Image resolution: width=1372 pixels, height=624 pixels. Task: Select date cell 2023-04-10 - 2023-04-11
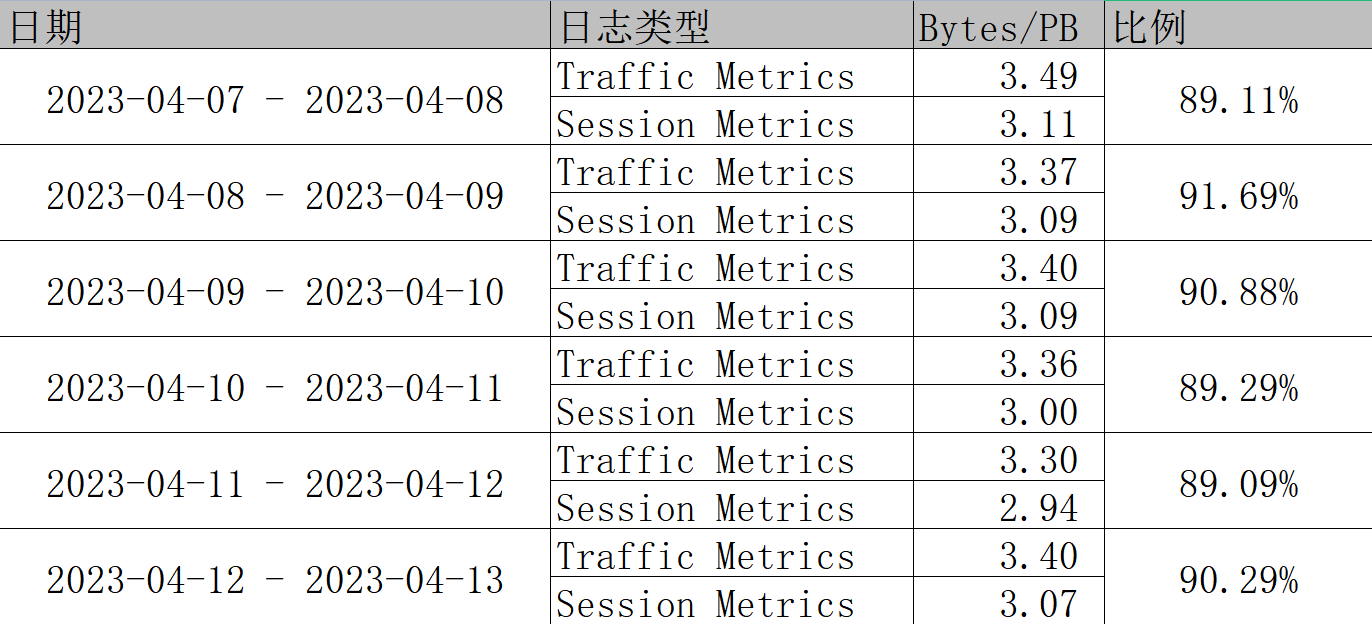[x=275, y=388]
